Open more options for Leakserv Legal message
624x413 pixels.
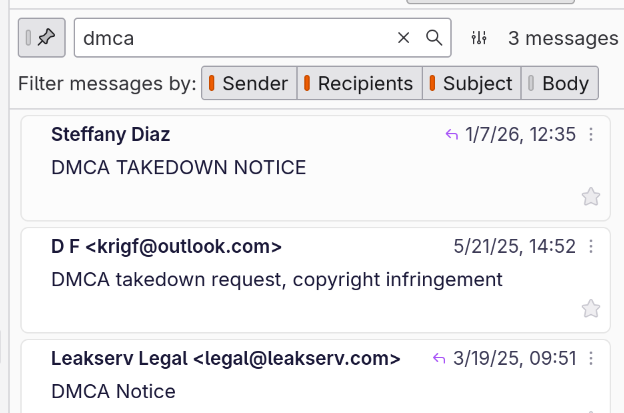point(591,358)
